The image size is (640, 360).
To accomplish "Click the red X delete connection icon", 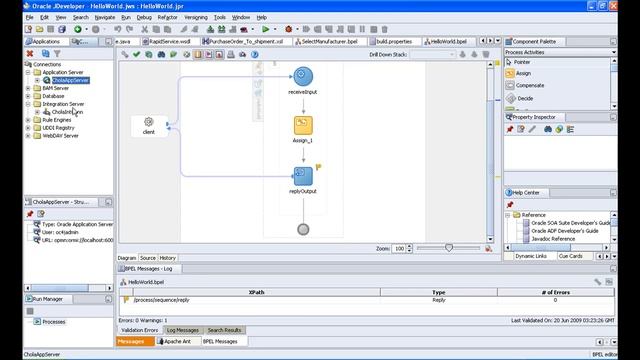I will click(30, 53).
